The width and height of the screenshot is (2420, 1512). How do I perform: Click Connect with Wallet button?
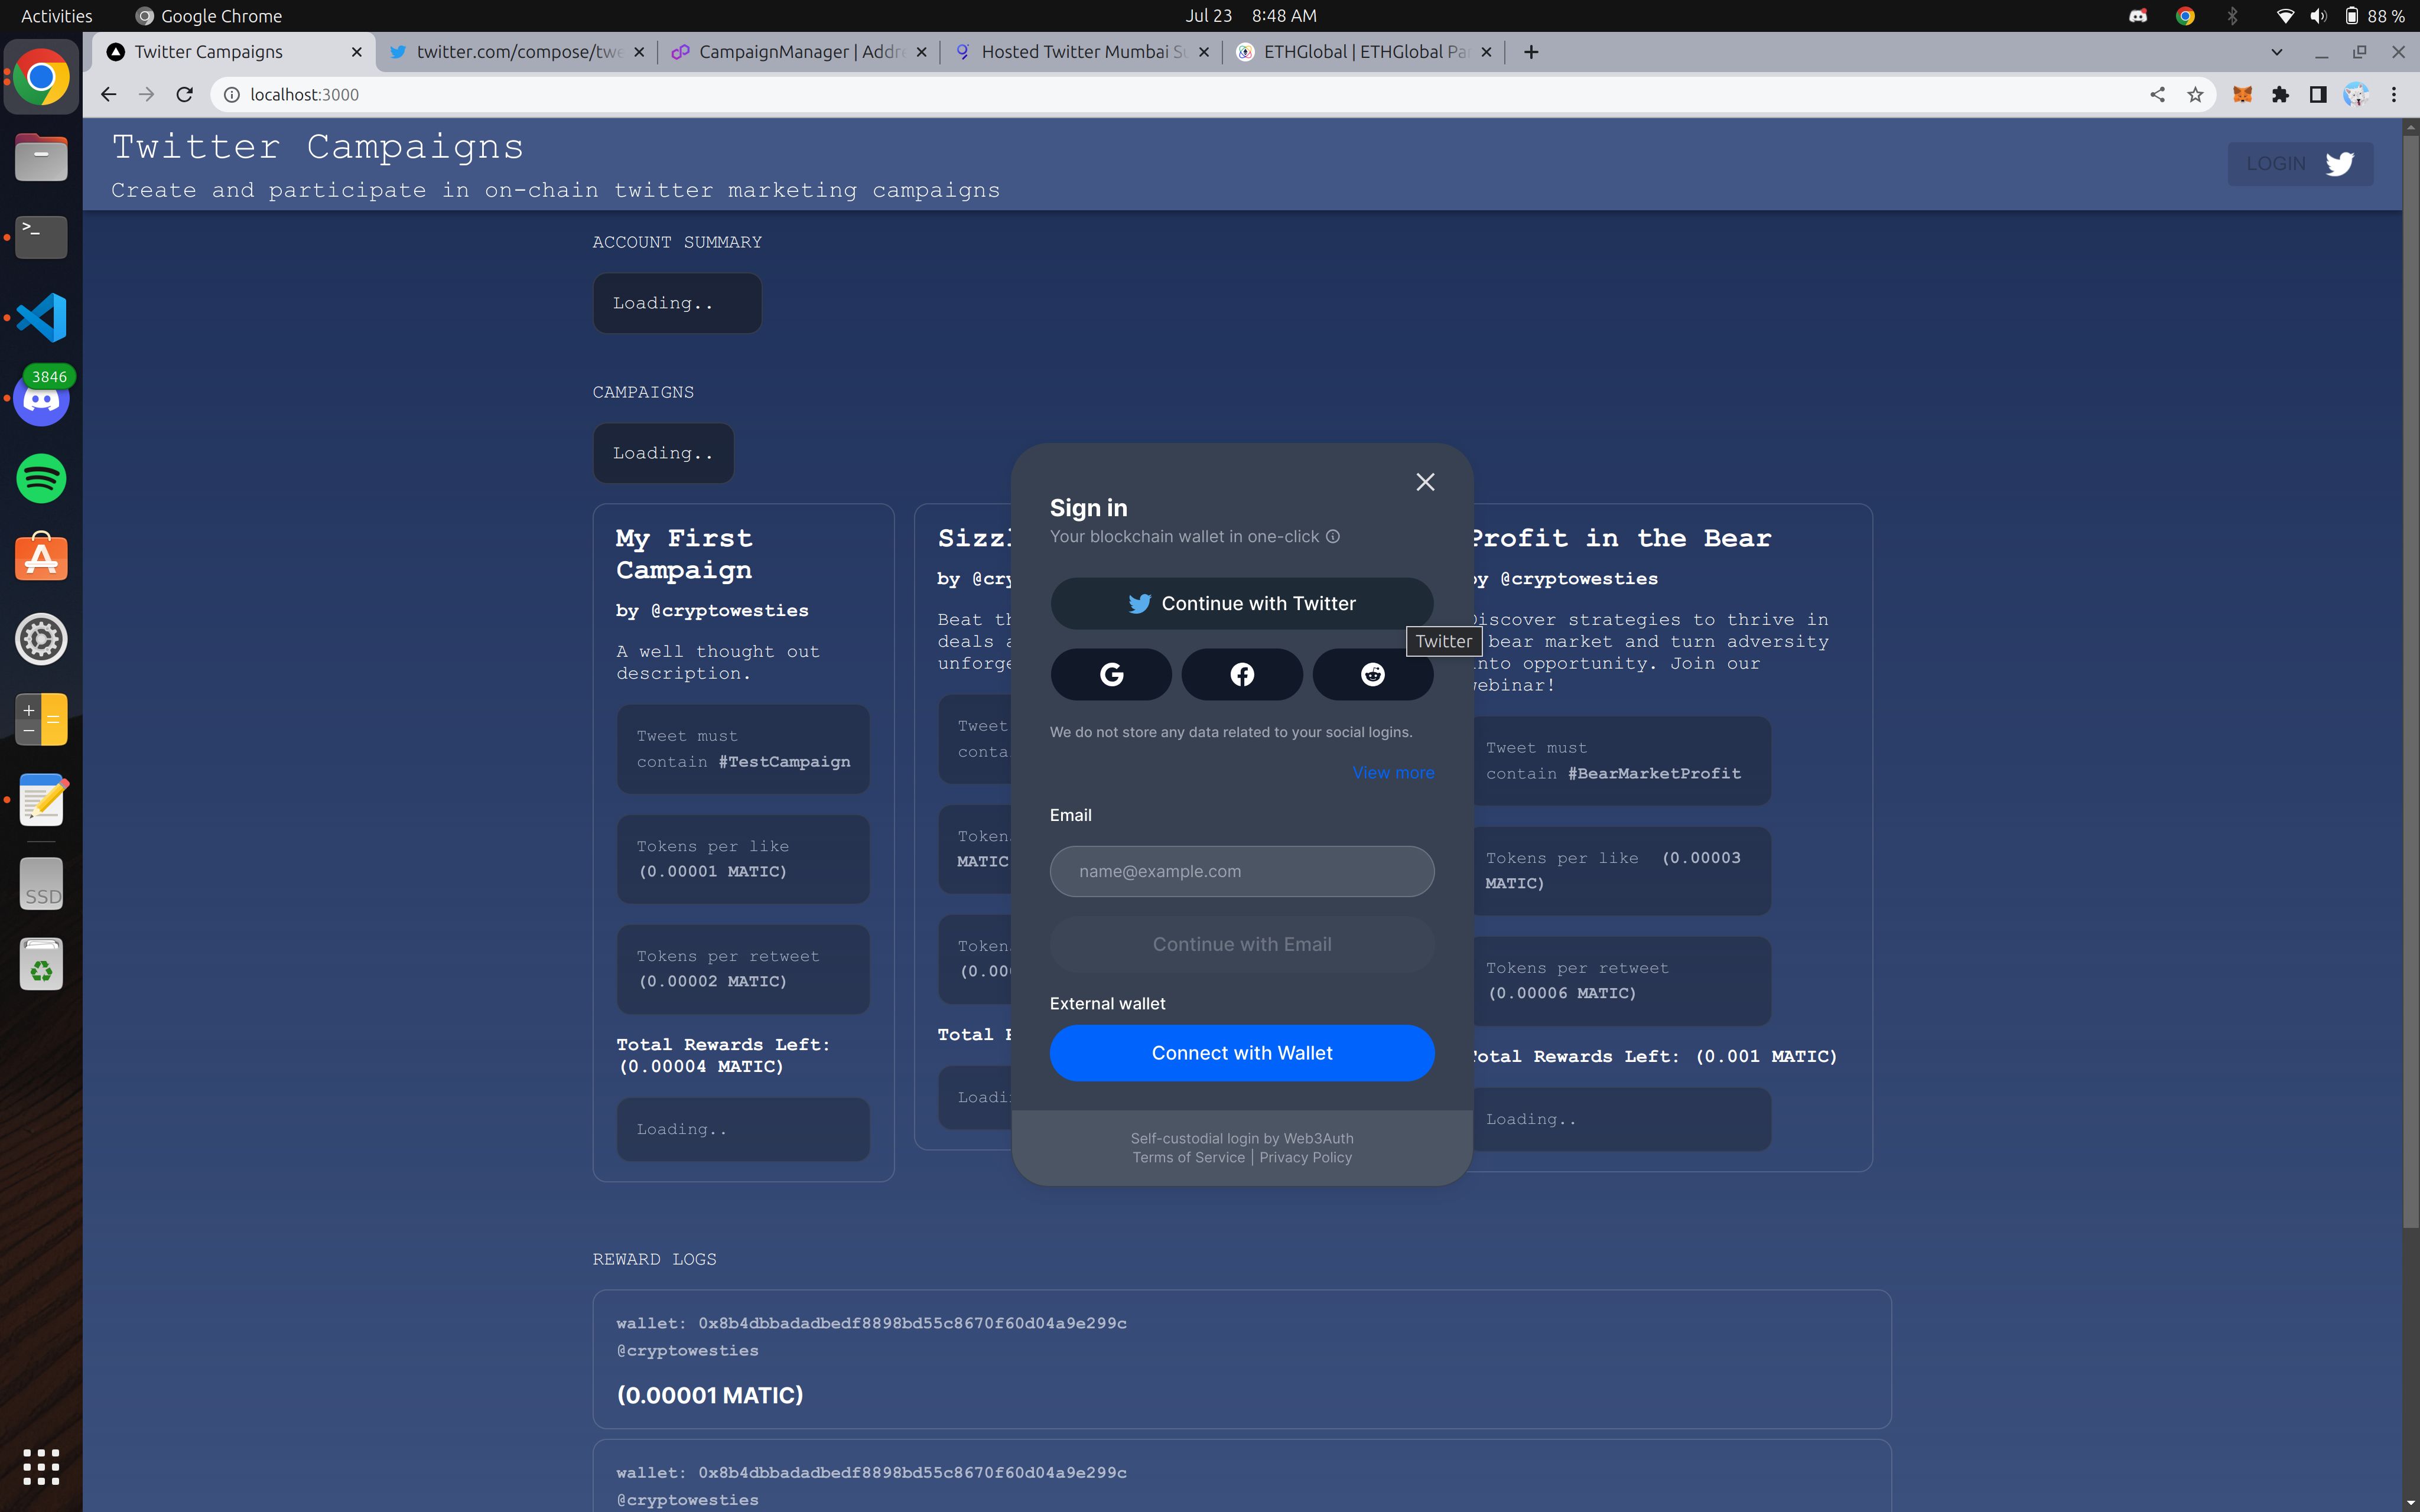pos(1241,1053)
